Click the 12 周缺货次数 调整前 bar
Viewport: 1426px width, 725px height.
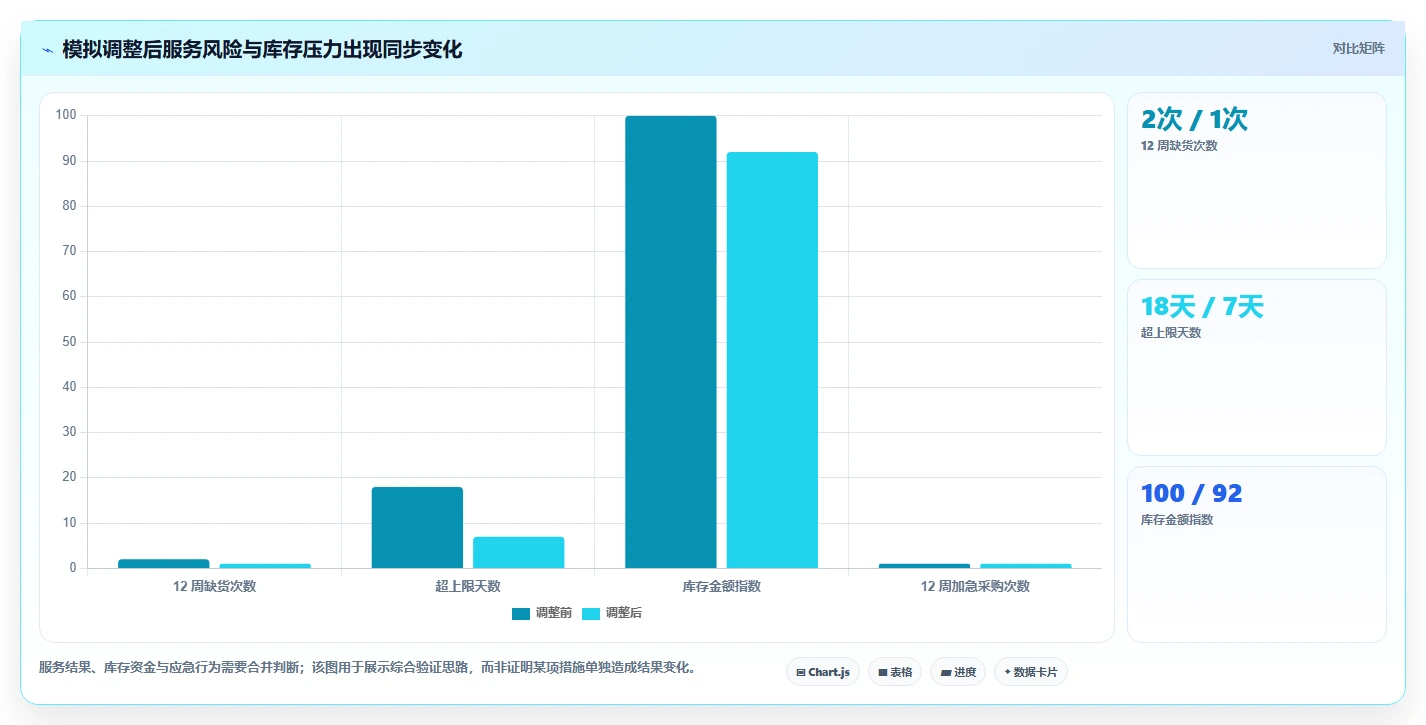(164, 564)
